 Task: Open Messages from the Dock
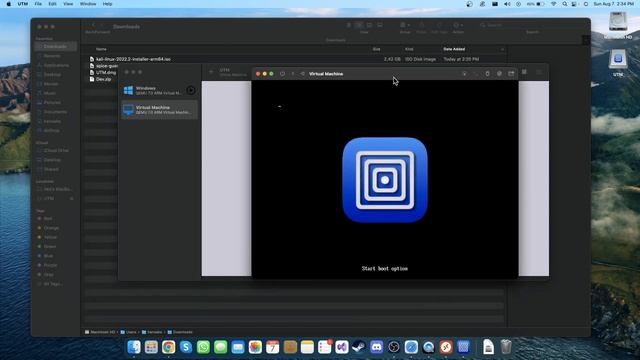click(220, 347)
